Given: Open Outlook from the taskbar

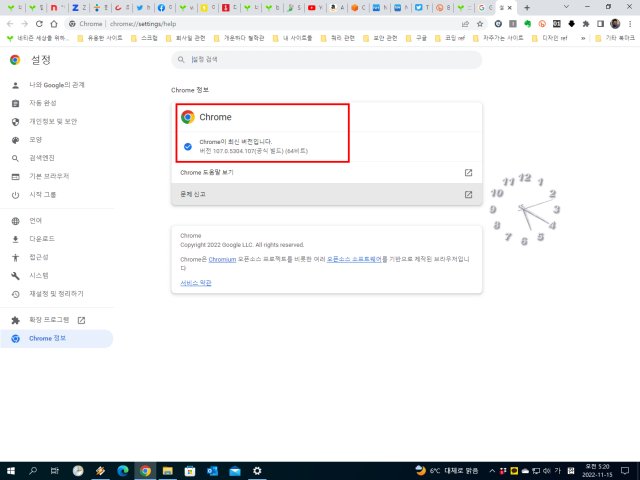Looking at the screenshot, I should tap(212, 471).
